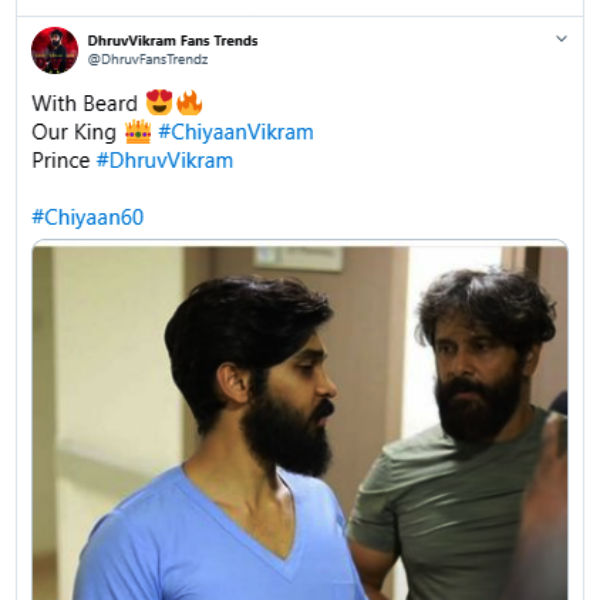Image resolution: width=600 pixels, height=600 pixels.
Task: Click the heart-eyes emoji
Action: pos(159,103)
